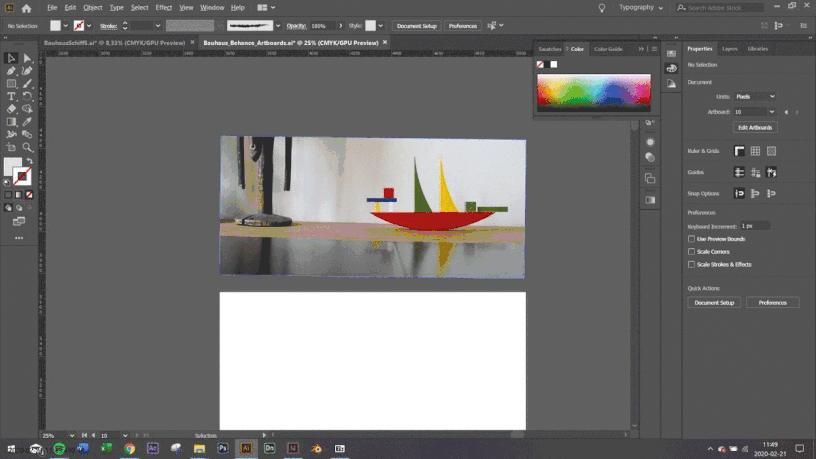This screenshot has width=816, height=459.
Task: Select the Puppet Warp tool
Action: [x=11, y=134]
